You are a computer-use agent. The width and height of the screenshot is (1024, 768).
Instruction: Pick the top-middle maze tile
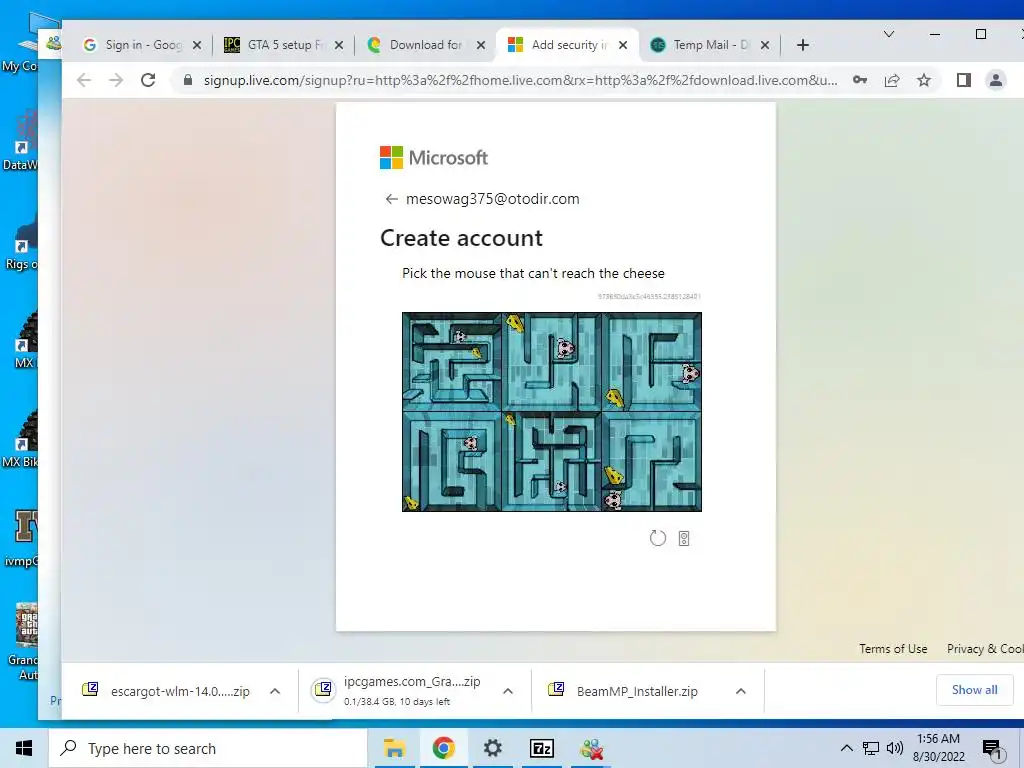point(552,362)
